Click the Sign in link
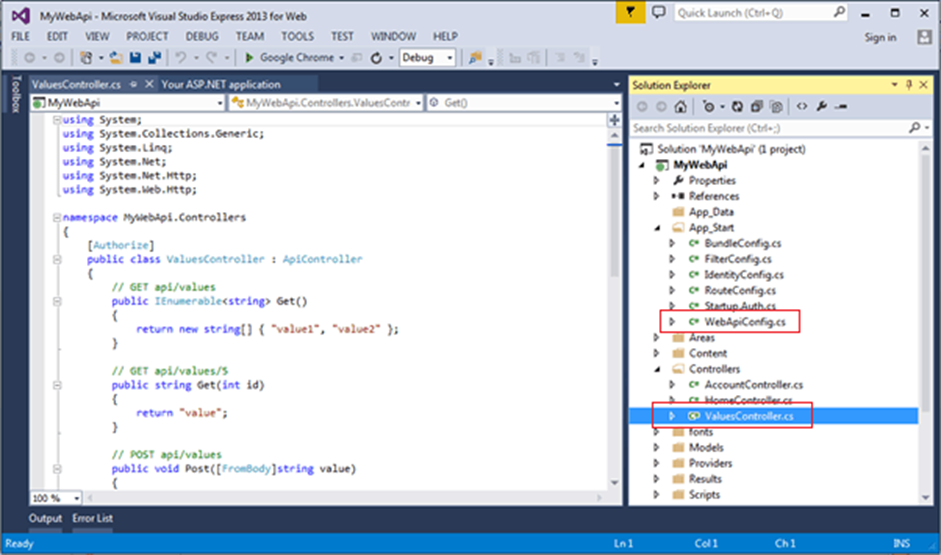Screen dimensions: 941x555 pyautogui.click(x=880, y=37)
